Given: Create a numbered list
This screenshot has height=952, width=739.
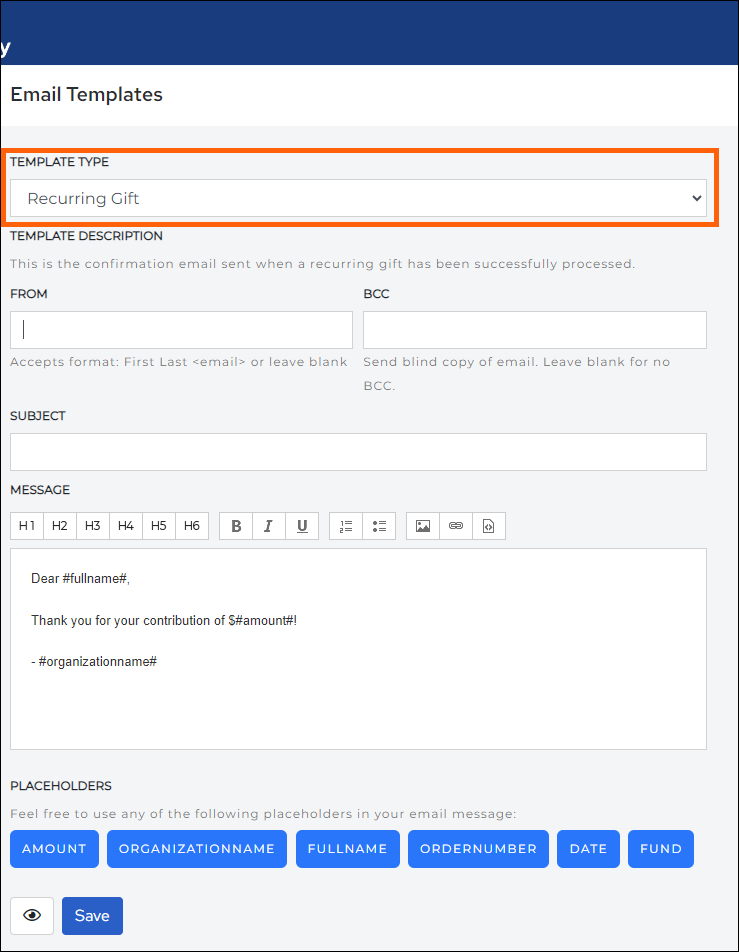Looking at the screenshot, I should pos(345,525).
